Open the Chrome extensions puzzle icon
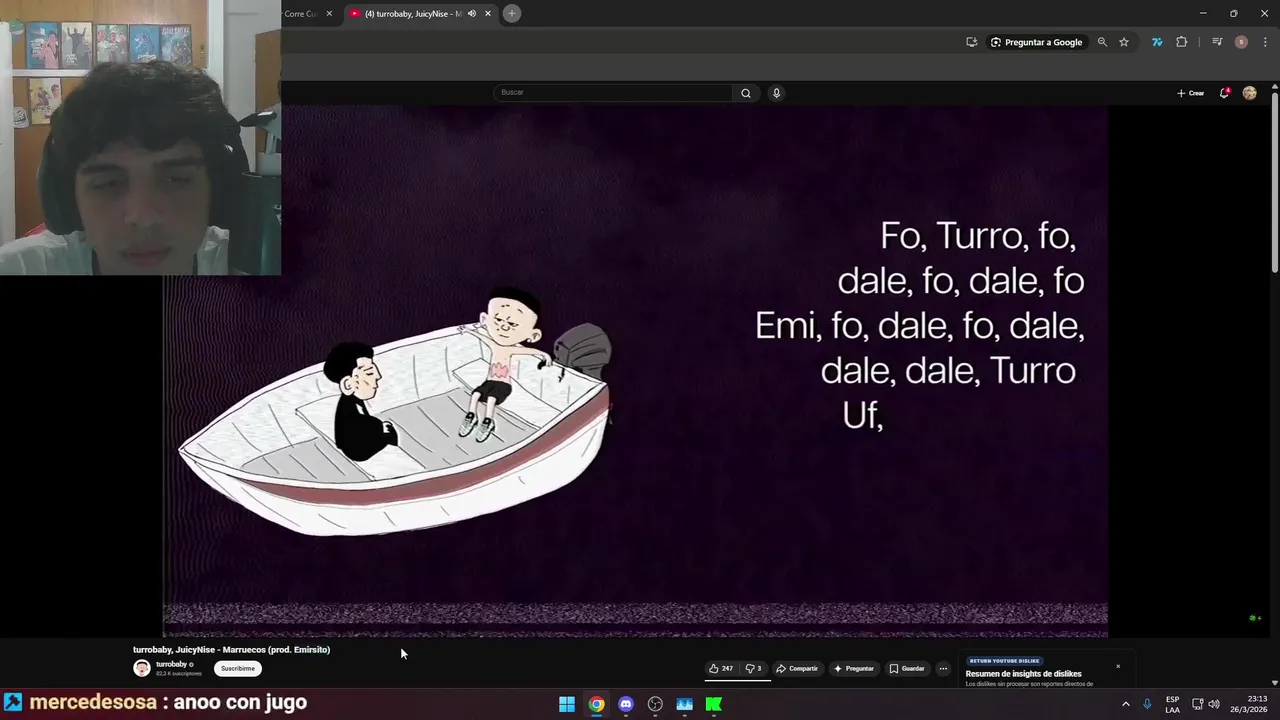 click(1182, 42)
